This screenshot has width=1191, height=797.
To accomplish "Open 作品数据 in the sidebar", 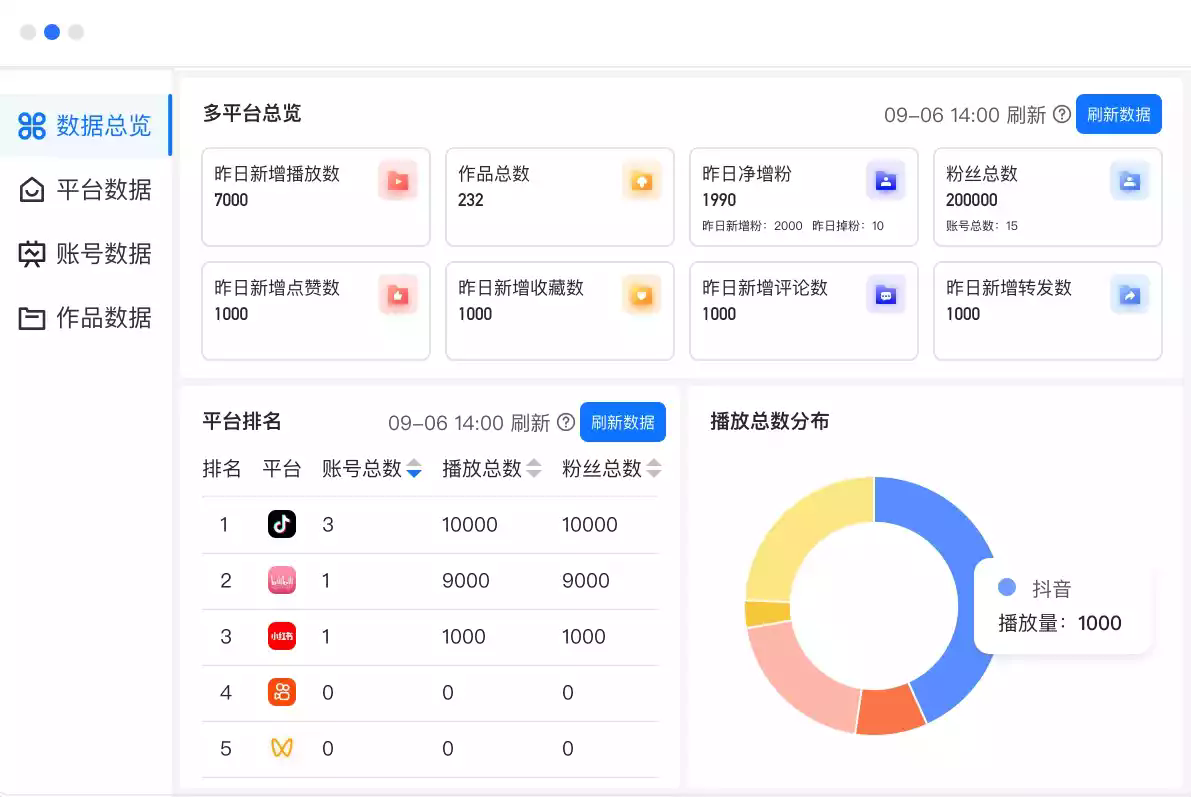I will pos(85,318).
